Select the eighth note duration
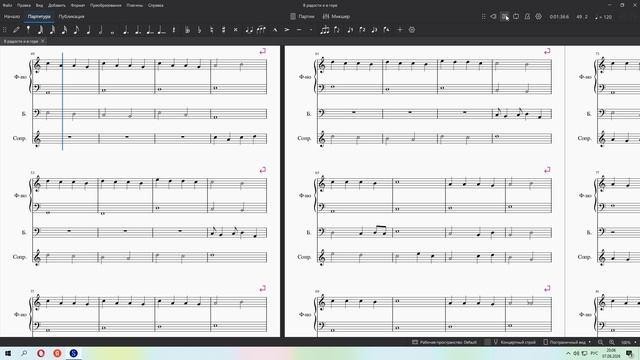Screen dimensions: 640x360 coord(76,29)
